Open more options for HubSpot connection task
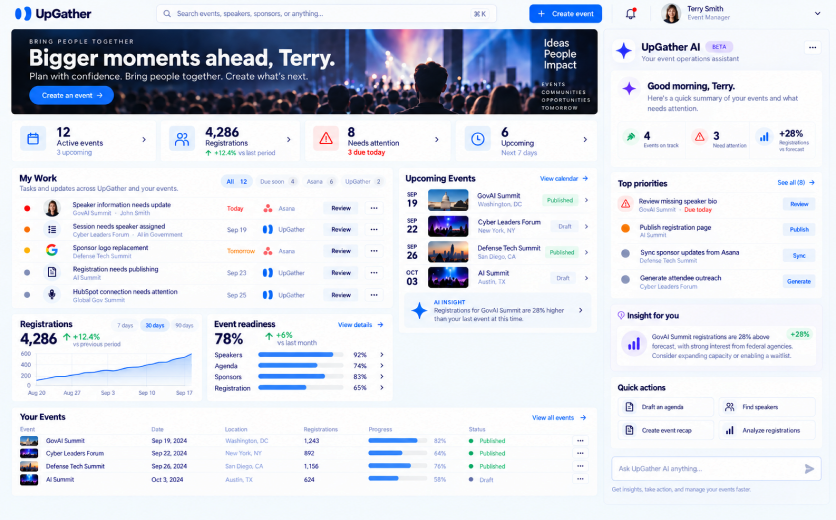The image size is (836, 520). click(x=374, y=295)
